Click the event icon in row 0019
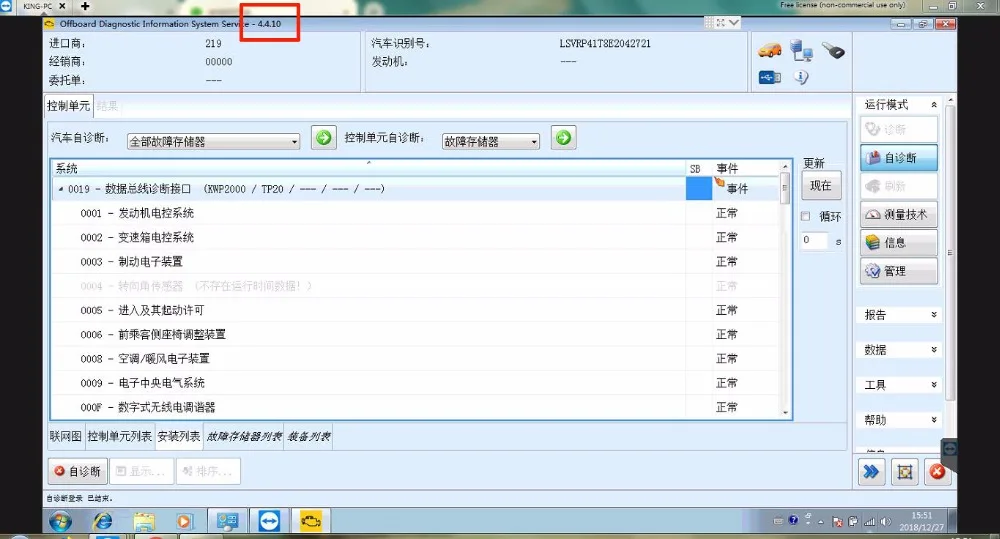1000x539 pixels. [x=720, y=184]
